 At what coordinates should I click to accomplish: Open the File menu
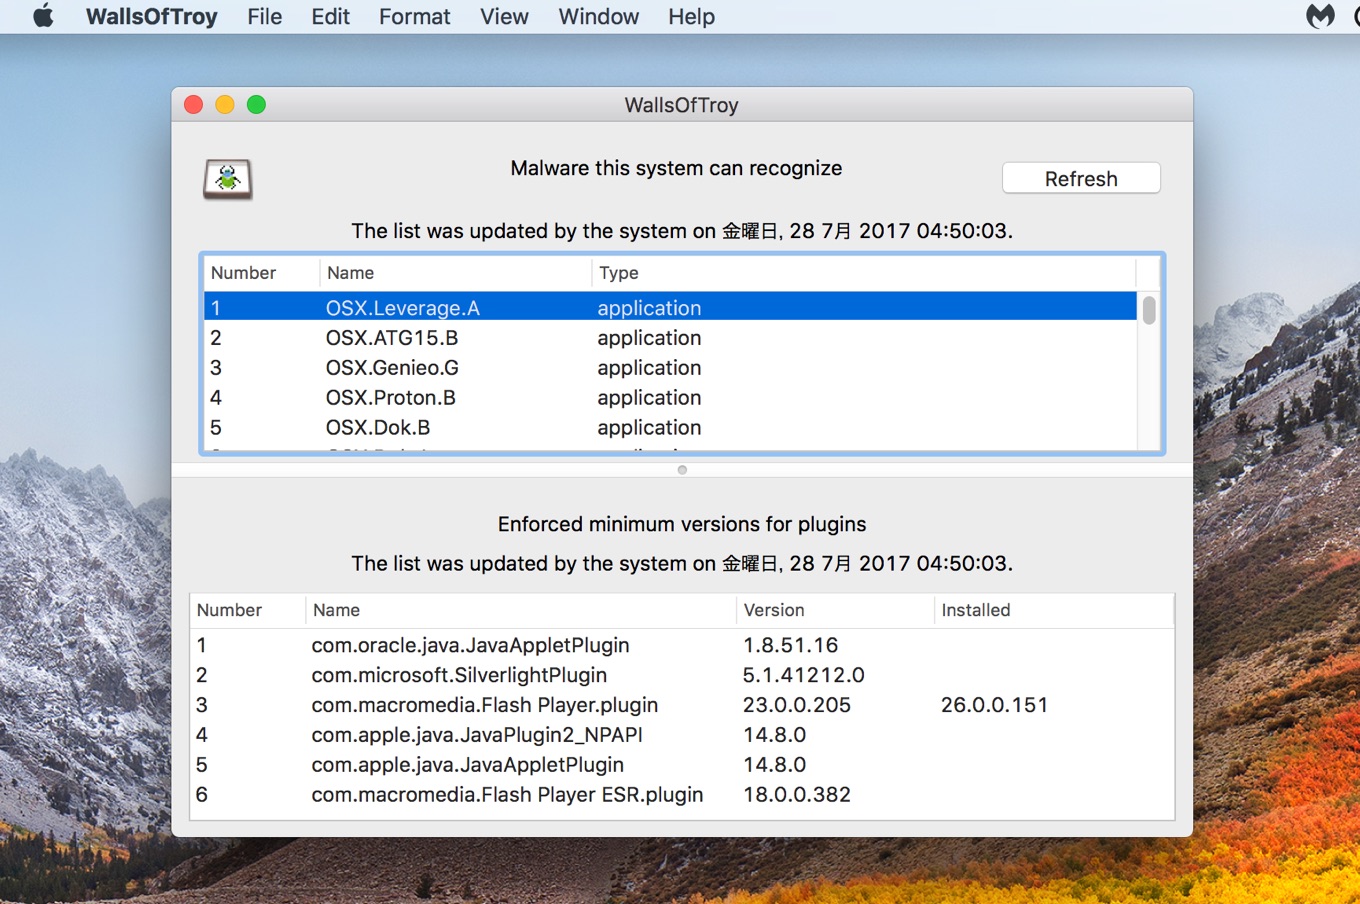click(264, 16)
